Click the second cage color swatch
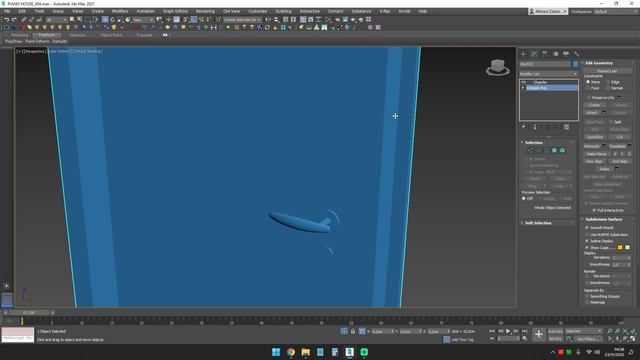This screenshot has width=640, height=360. [627, 248]
